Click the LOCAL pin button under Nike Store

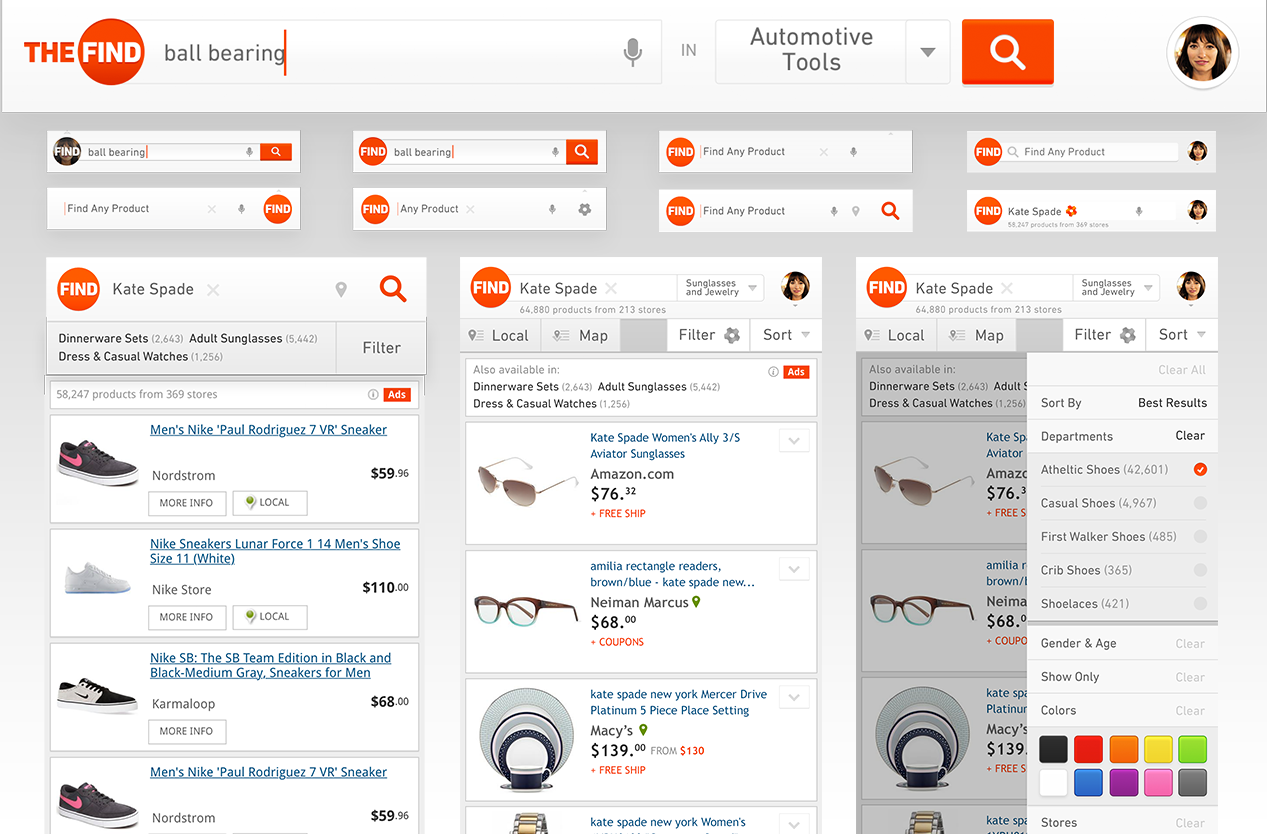(270, 617)
